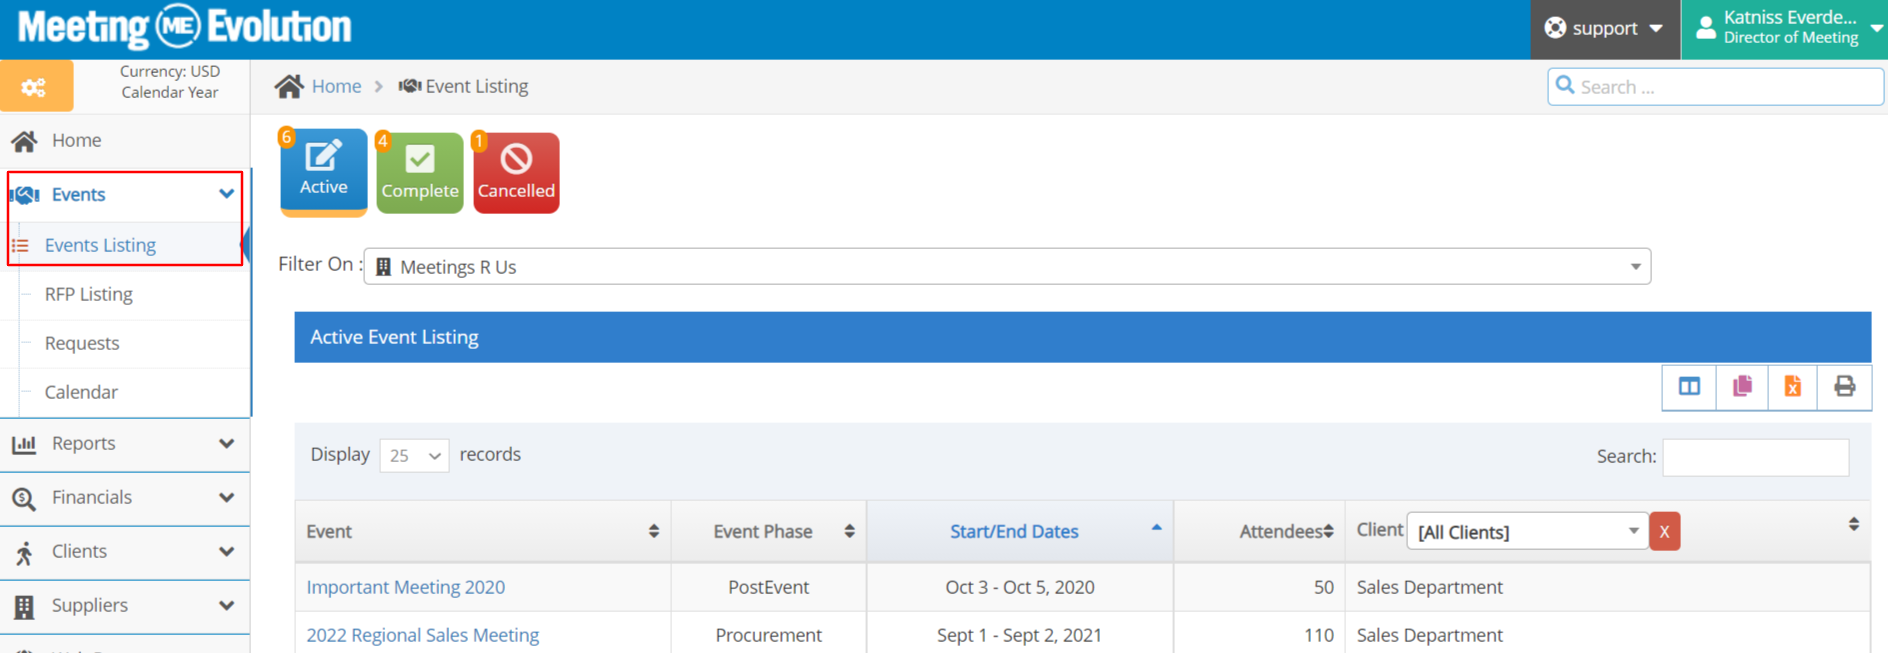Open RFP Listing in sidebar

[89, 294]
